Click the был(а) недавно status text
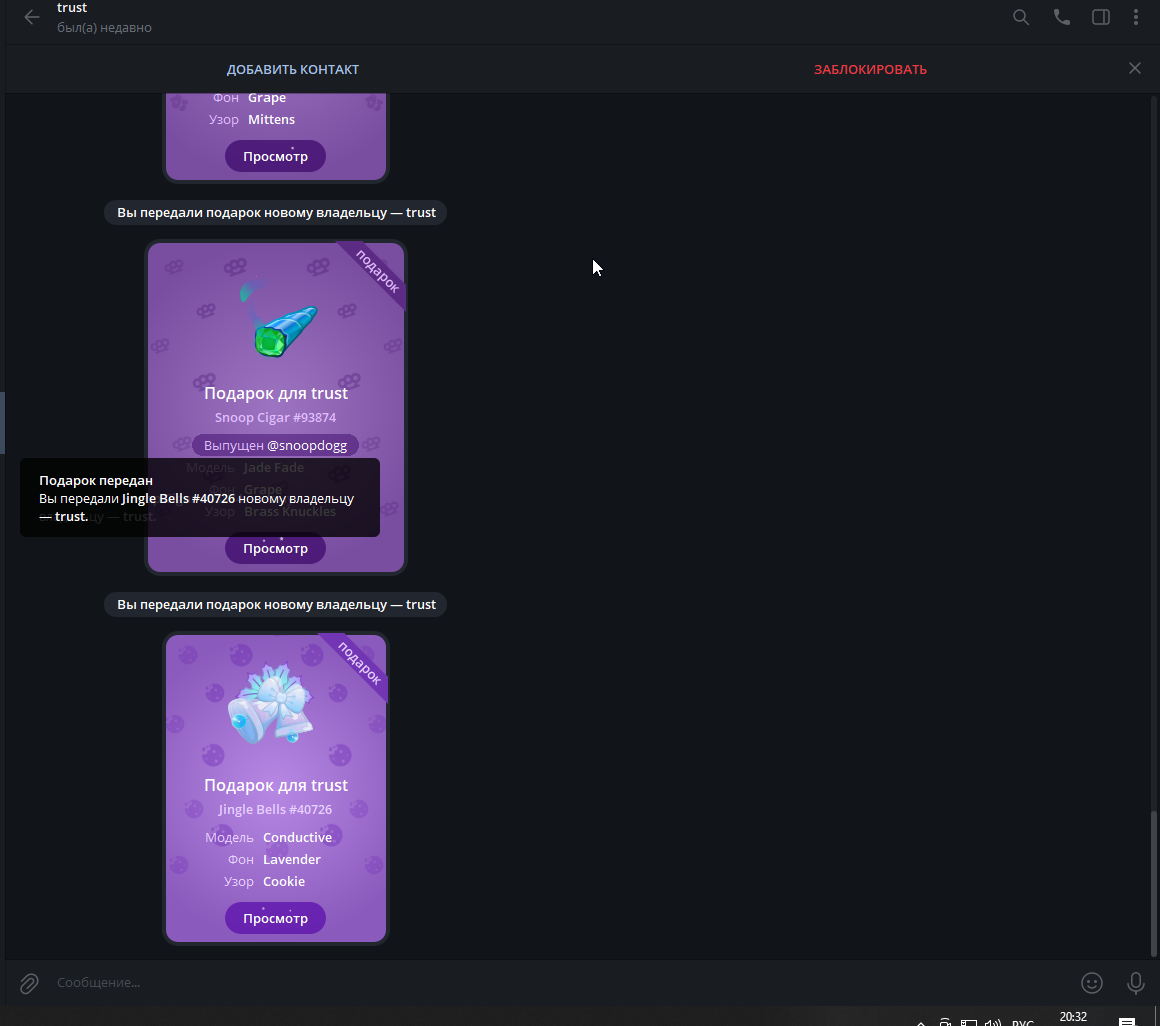 [x=104, y=28]
